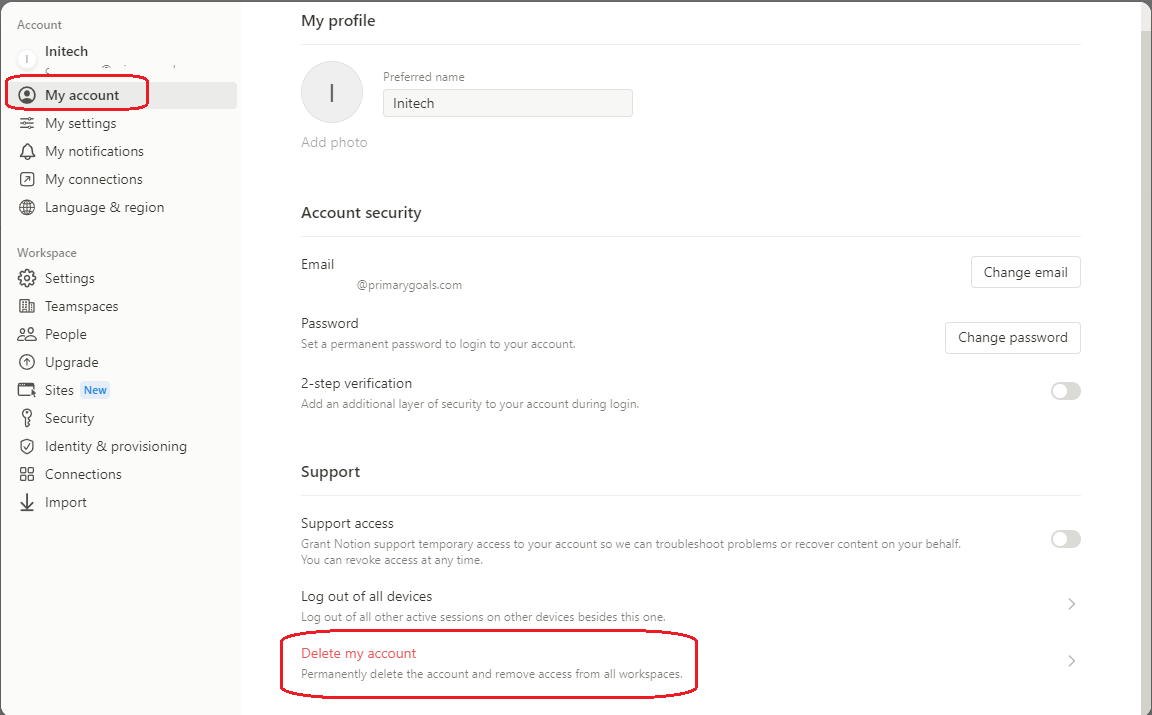Image resolution: width=1152 pixels, height=715 pixels.
Task: Open Import via the download arrow icon
Action: pos(27,502)
